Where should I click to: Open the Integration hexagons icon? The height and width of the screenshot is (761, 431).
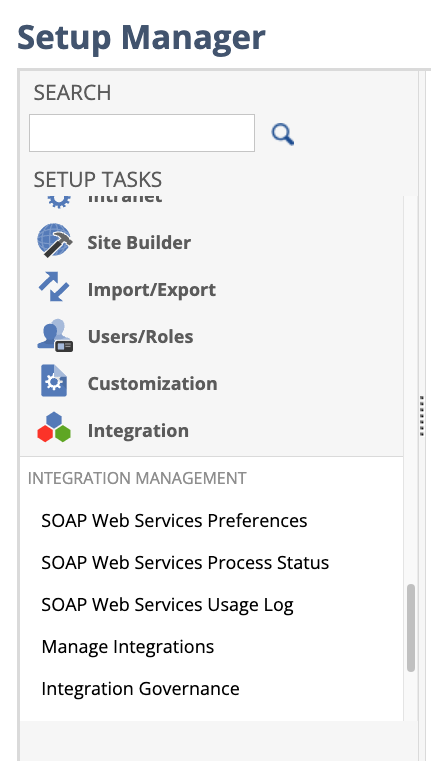(x=54, y=428)
